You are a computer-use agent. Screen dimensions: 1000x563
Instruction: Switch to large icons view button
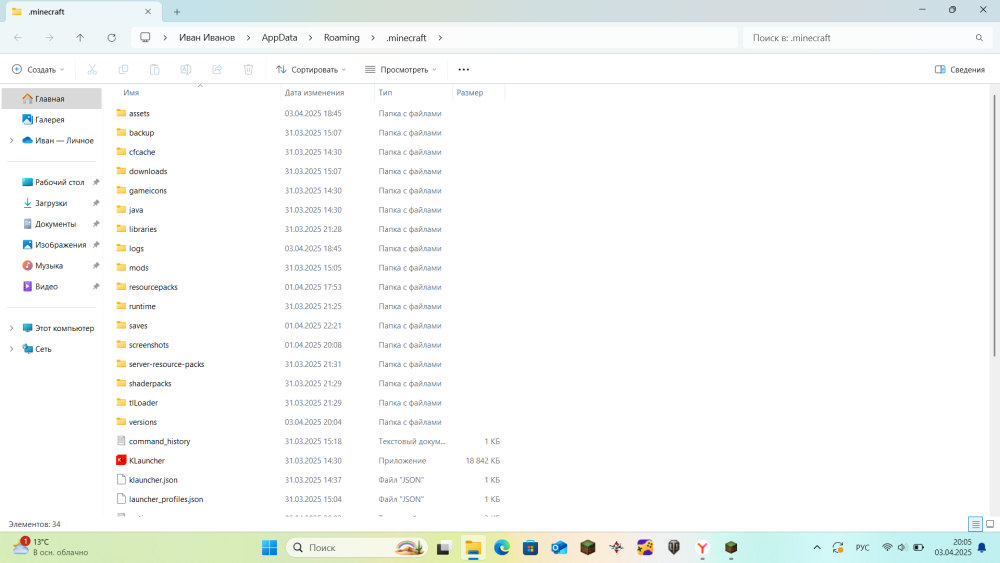tap(990, 524)
